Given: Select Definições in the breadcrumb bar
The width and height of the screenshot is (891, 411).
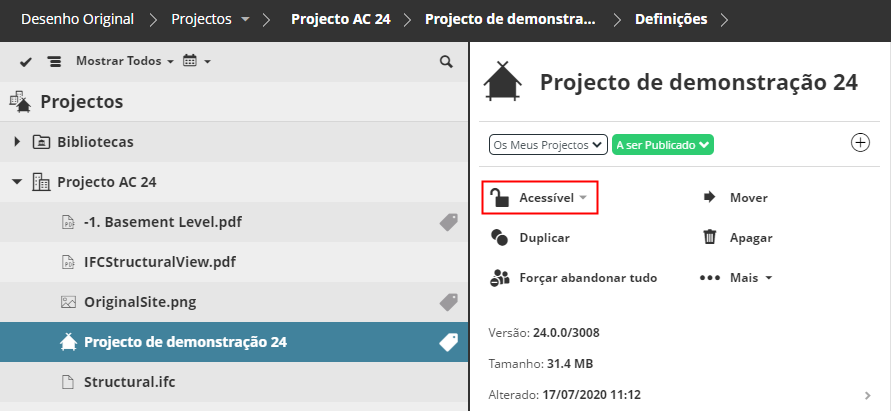Looking at the screenshot, I should coord(670,19).
